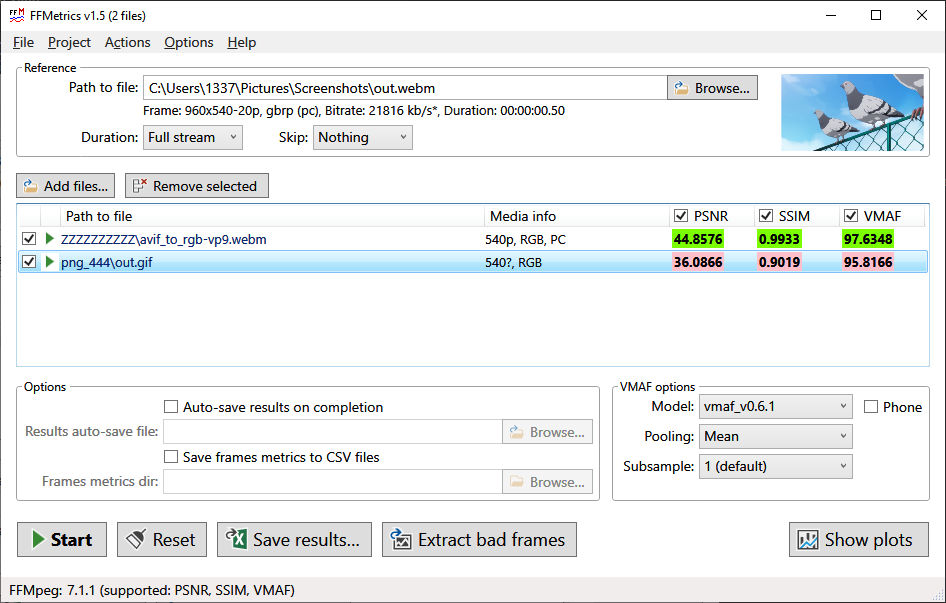Open the Skip dropdown (Nothing)

click(x=363, y=138)
